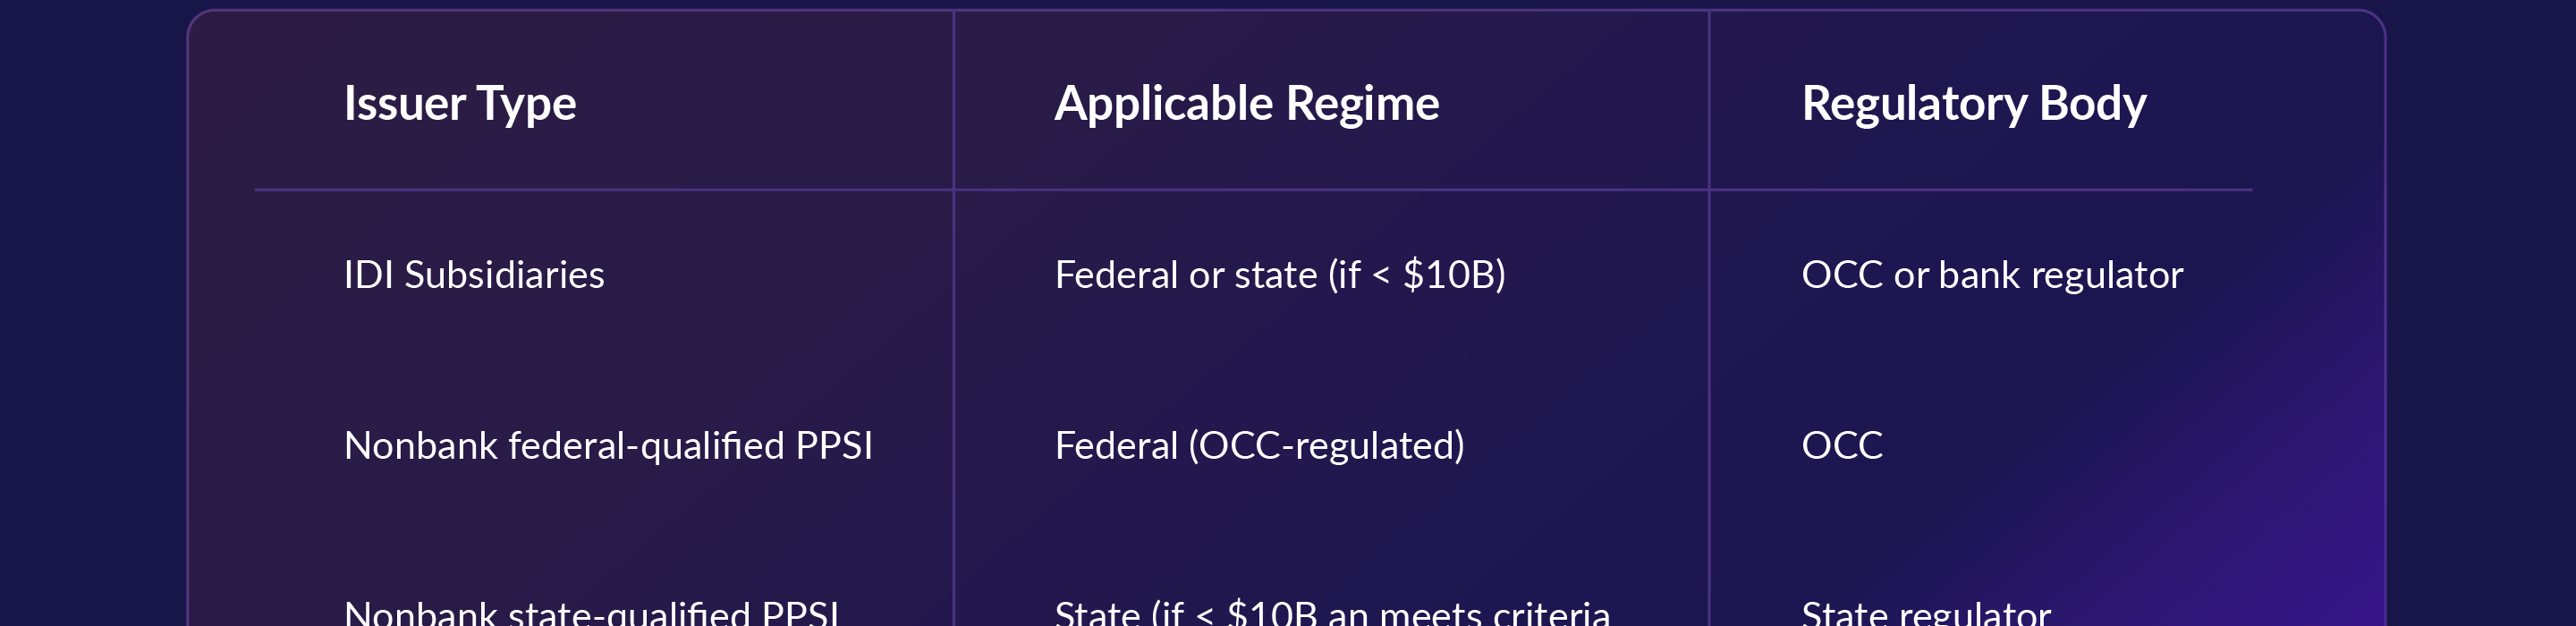Select the standalone OCC regulatory body cell
This screenshot has width=2576, height=626.
click(1842, 446)
